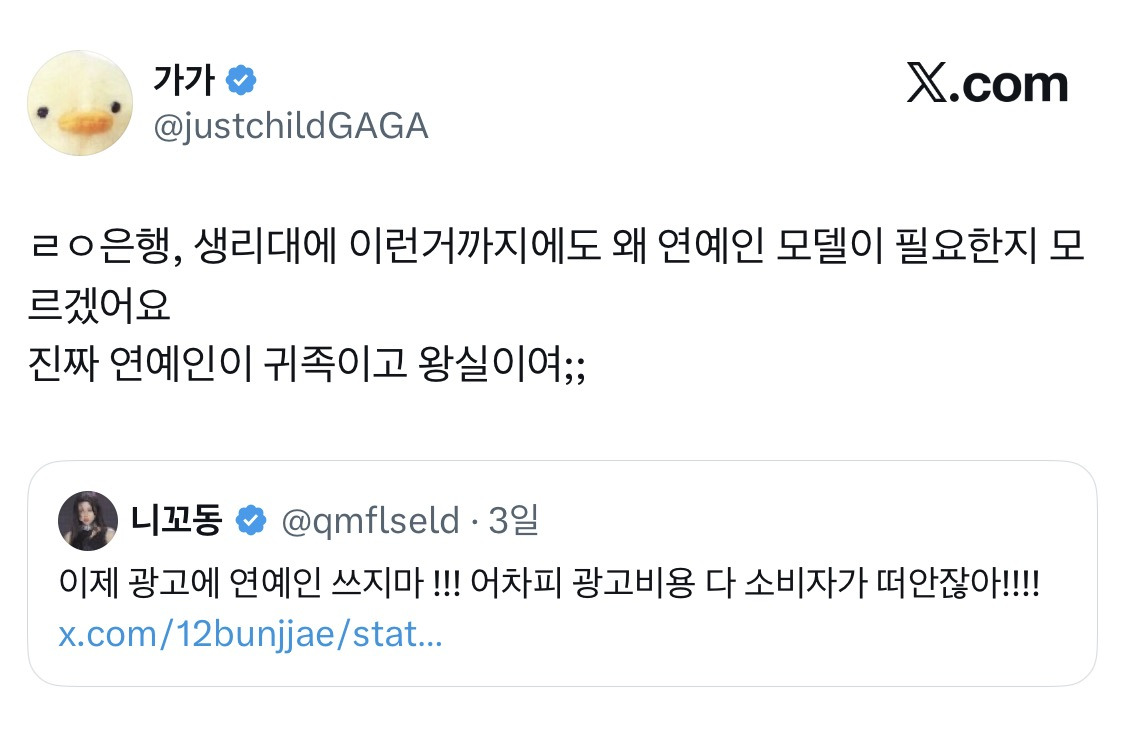Open 니꼬동's small profile picture
Screen dimensions: 1125x736
(86, 521)
